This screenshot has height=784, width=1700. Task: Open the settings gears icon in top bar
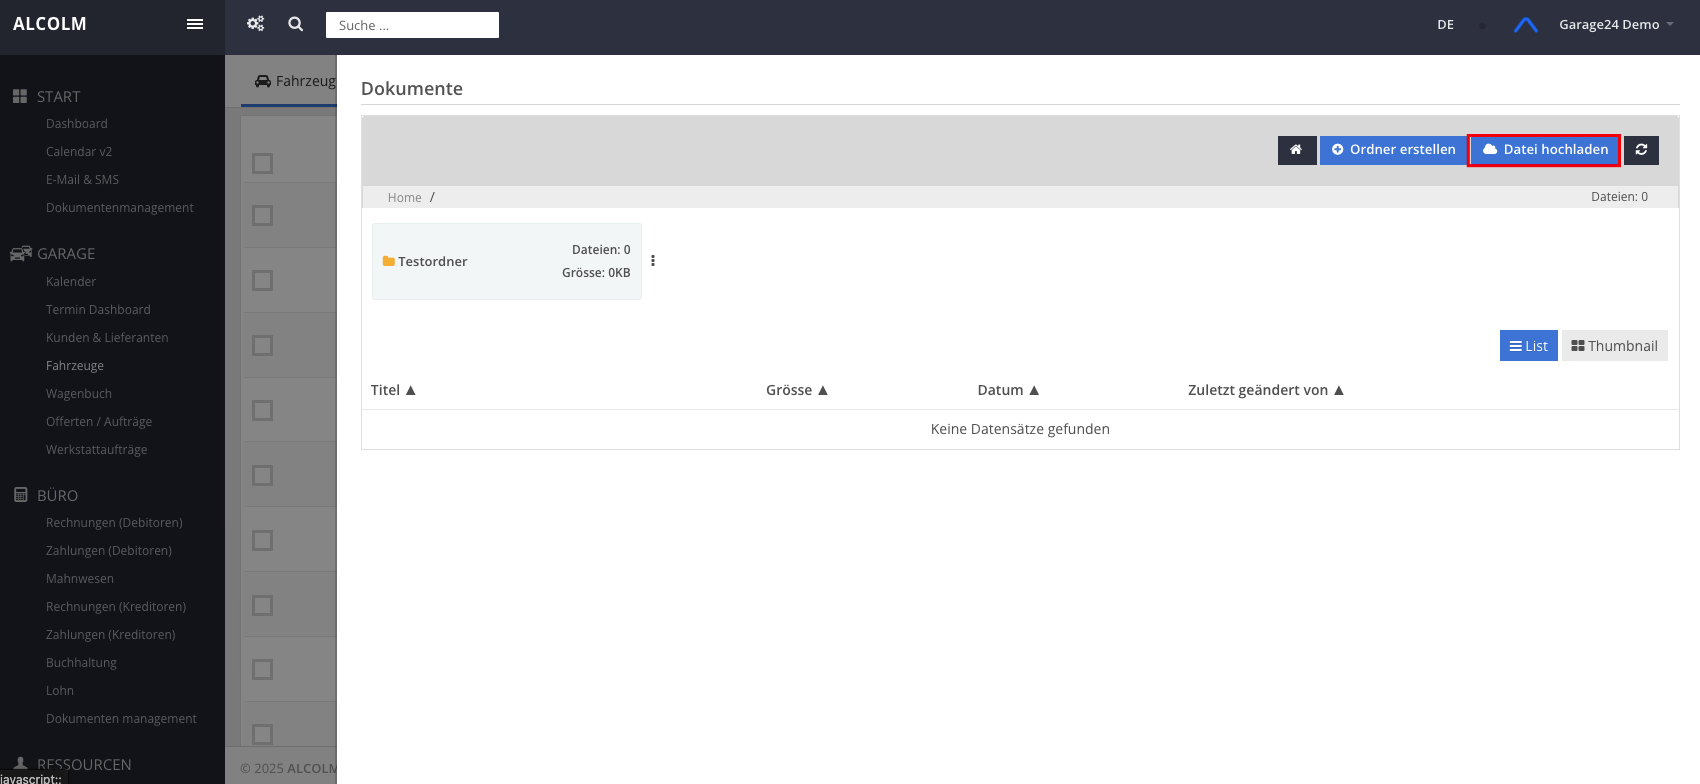point(256,24)
